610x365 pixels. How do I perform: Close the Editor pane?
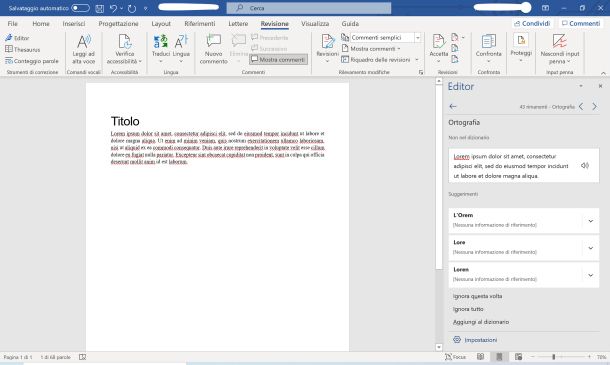[600, 86]
